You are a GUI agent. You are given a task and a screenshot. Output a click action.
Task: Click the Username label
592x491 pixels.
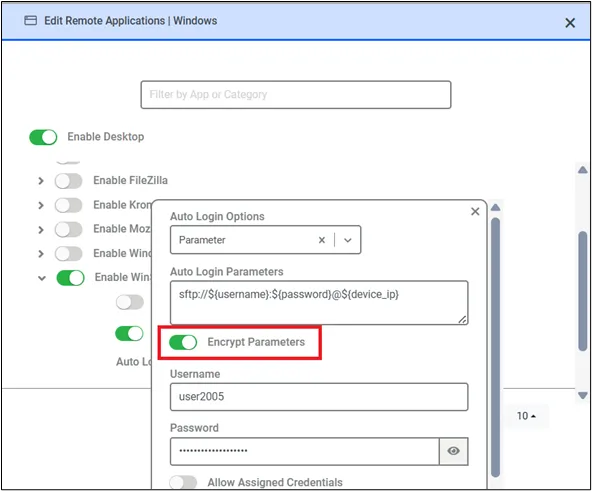(x=195, y=374)
